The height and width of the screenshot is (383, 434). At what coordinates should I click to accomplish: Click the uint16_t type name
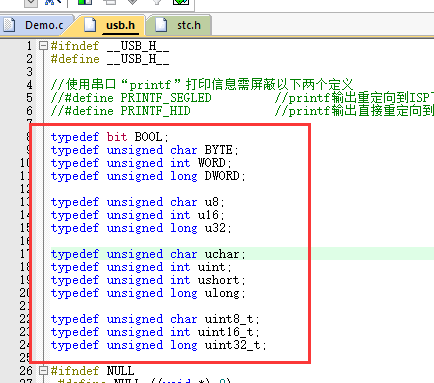[226, 332]
